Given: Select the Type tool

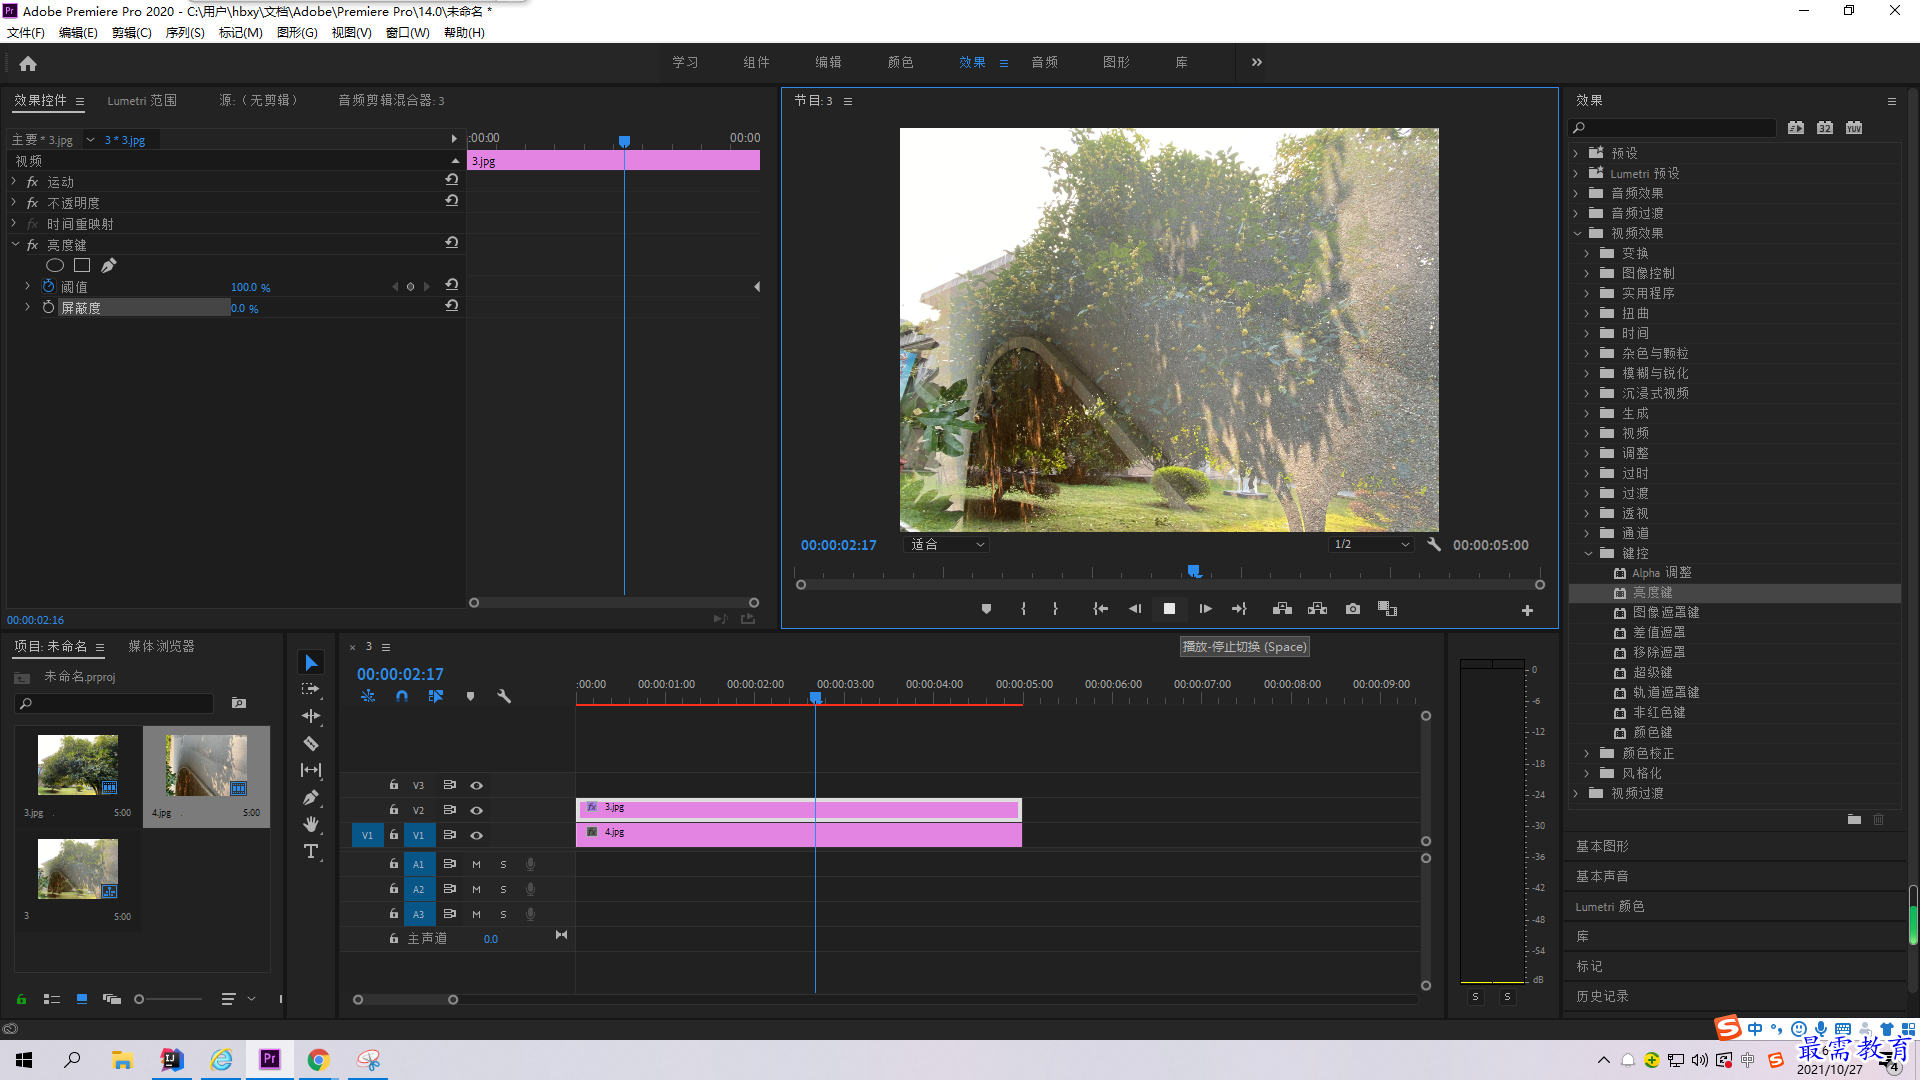Looking at the screenshot, I should click(311, 851).
